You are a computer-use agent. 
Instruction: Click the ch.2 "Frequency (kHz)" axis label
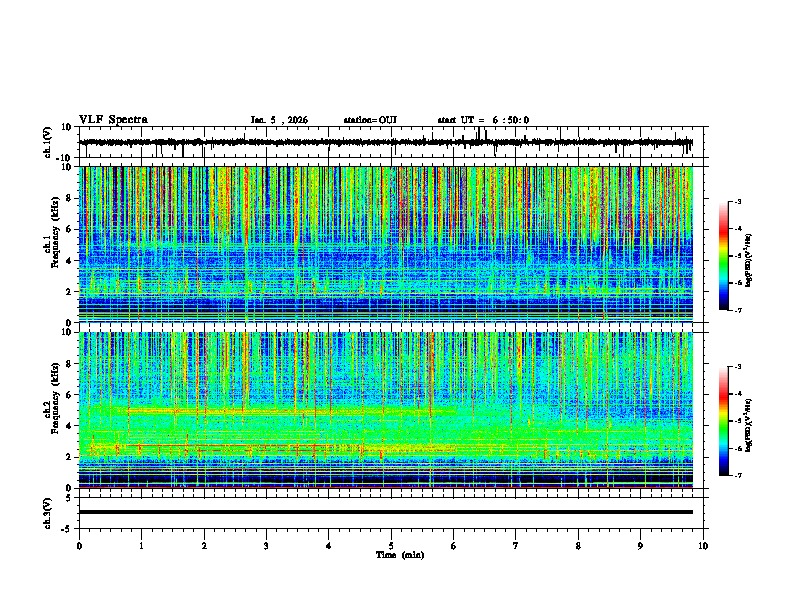pyautogui.click(x=56, y=398)
